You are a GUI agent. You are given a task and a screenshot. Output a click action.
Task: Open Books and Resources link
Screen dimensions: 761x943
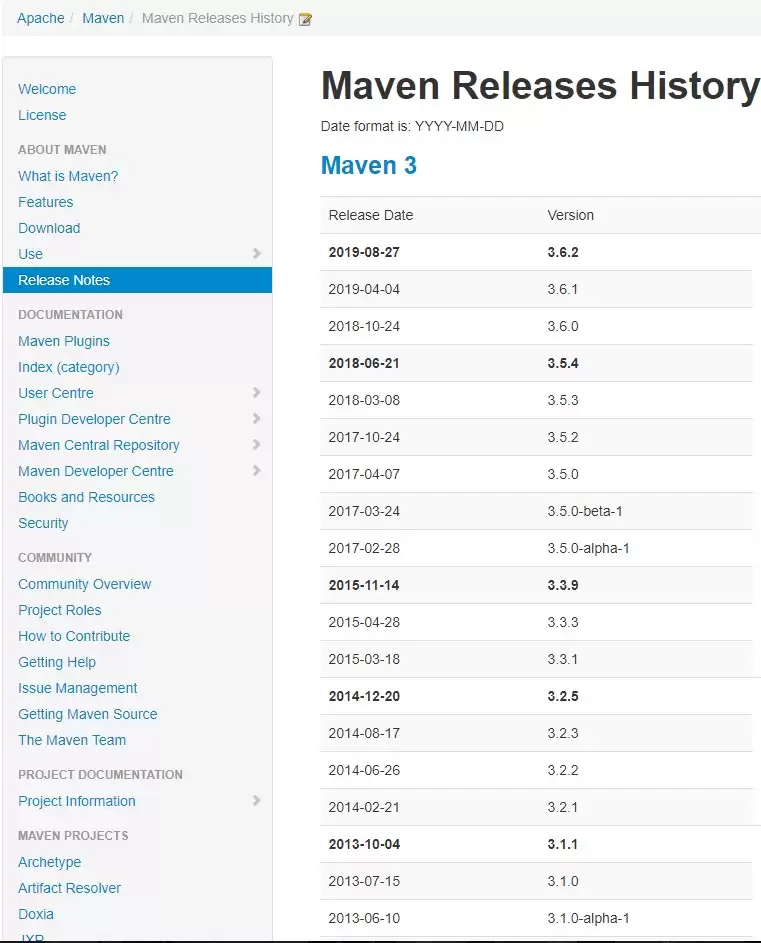click(87, 497)
